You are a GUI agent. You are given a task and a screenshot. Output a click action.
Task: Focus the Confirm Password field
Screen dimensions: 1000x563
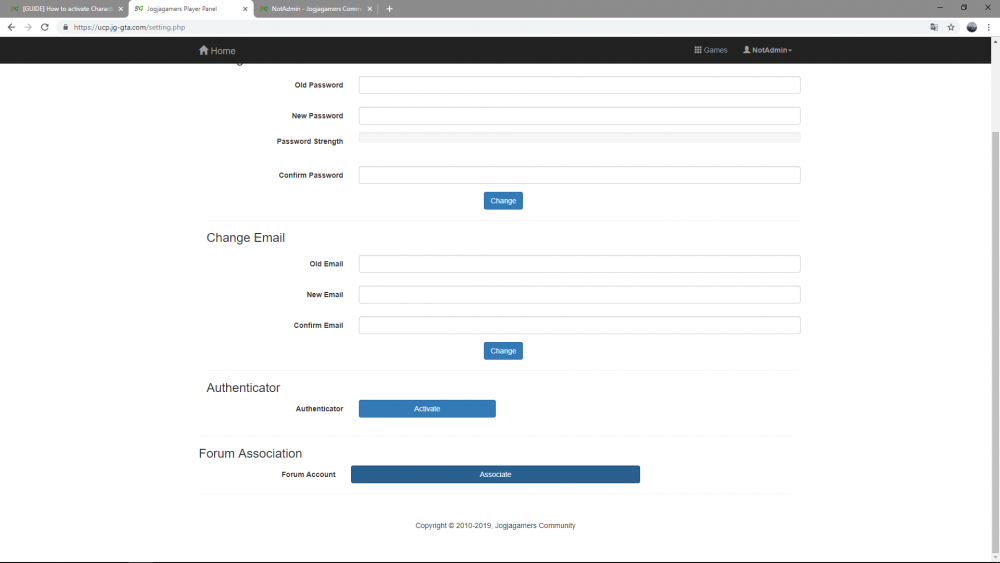point(579,175)
